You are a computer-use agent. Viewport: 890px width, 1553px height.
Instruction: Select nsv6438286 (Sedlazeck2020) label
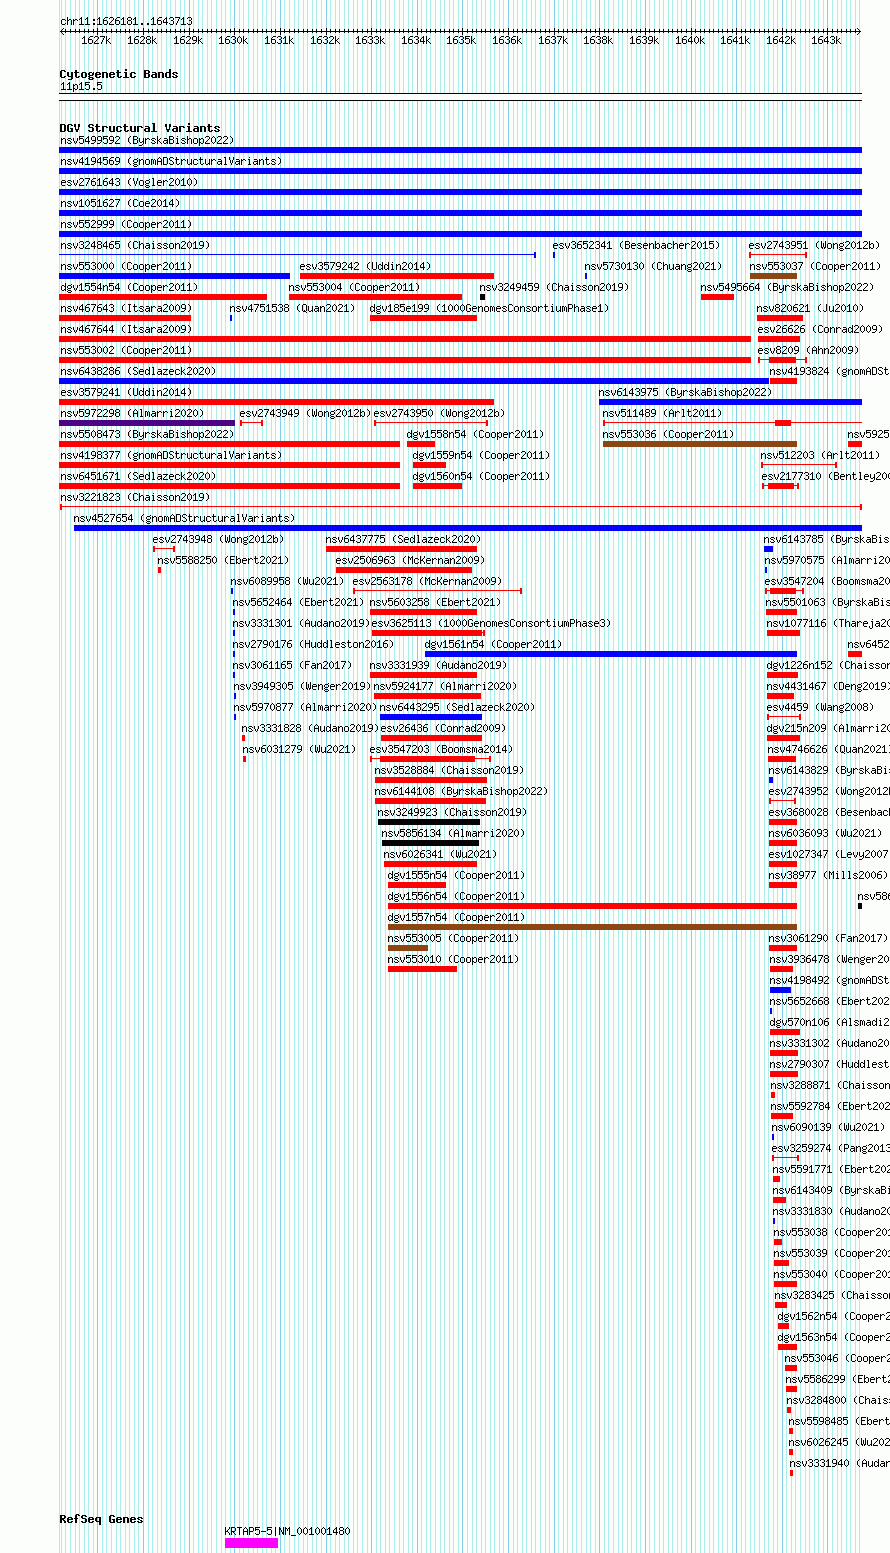pos(138,371)
